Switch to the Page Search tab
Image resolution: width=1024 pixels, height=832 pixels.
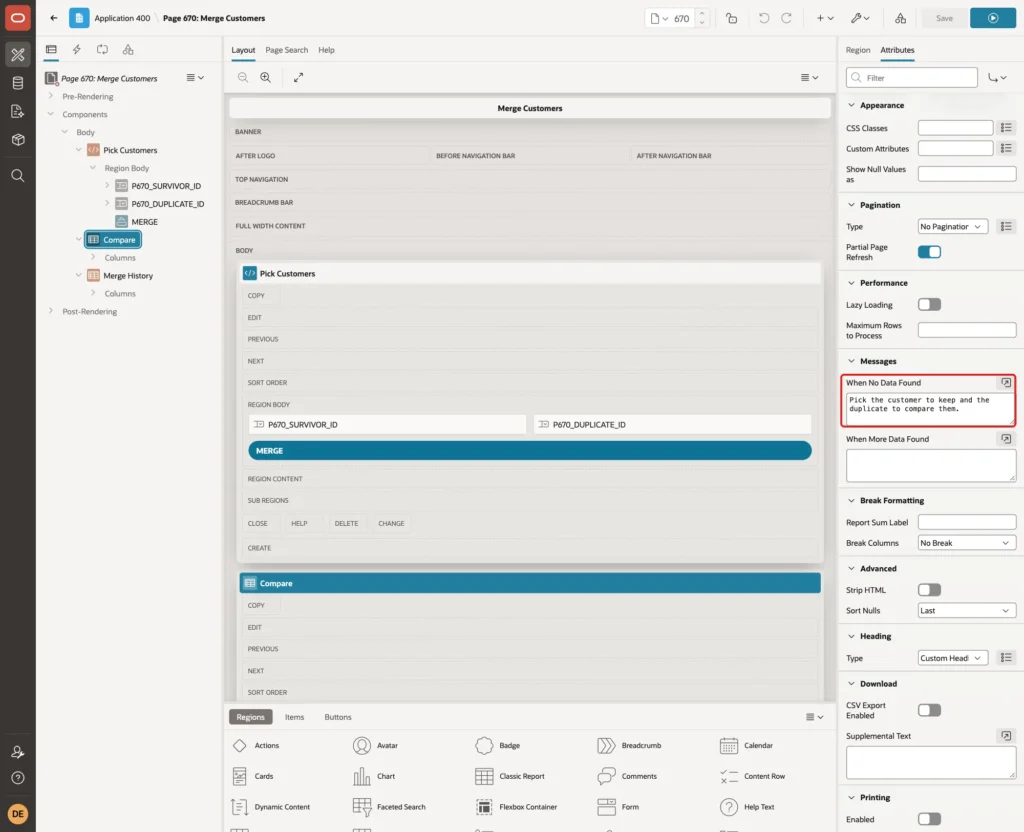coord(286,50)
